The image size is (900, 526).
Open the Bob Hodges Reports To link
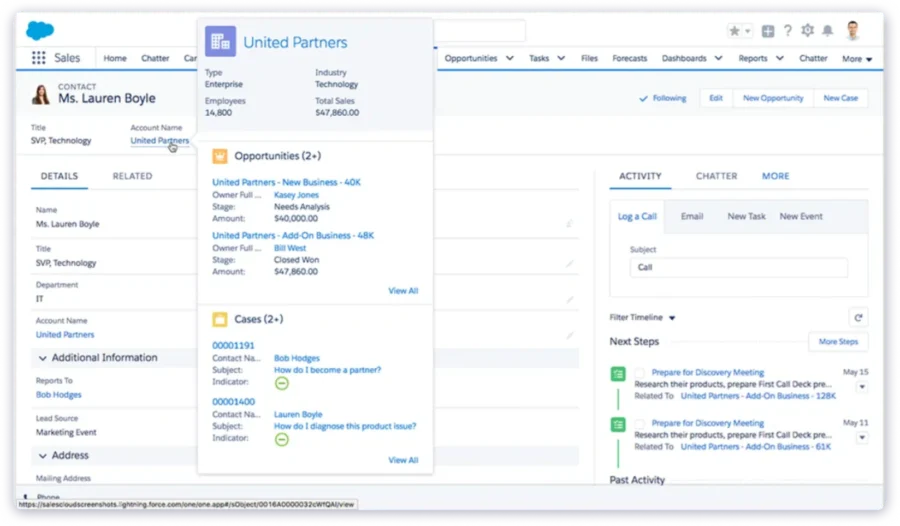click(59, 395)
